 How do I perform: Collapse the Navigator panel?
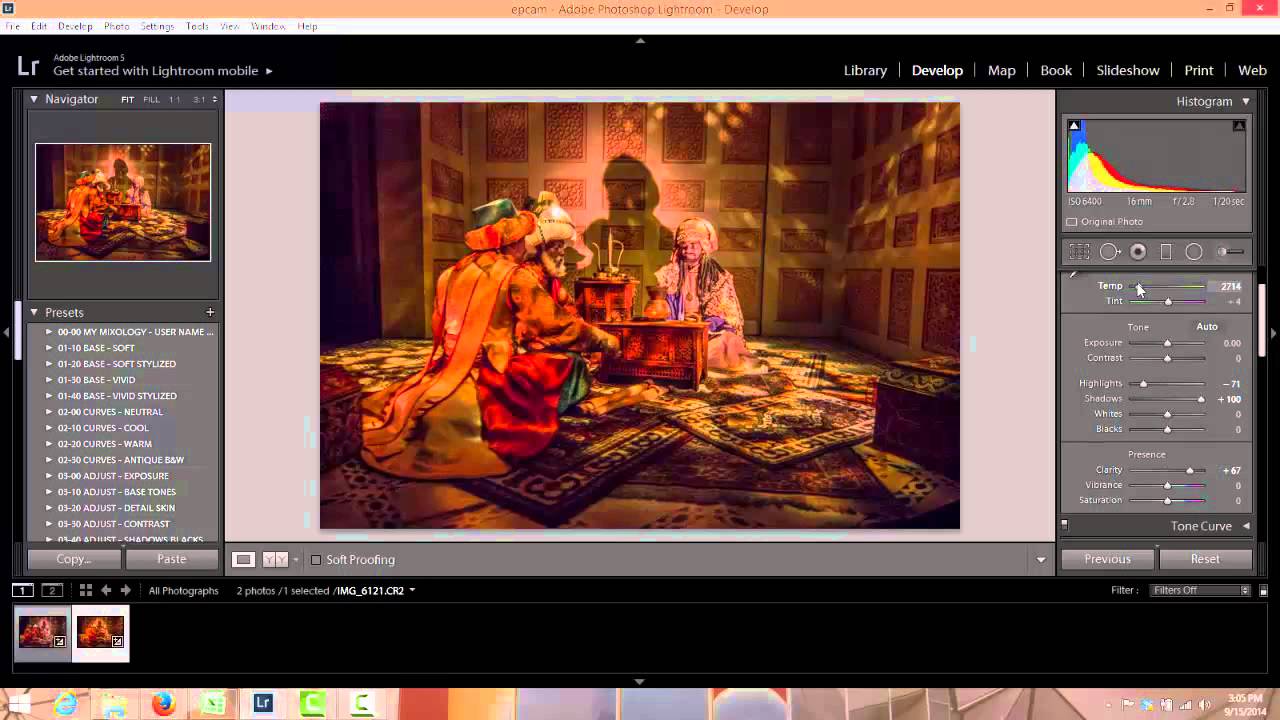34,99
